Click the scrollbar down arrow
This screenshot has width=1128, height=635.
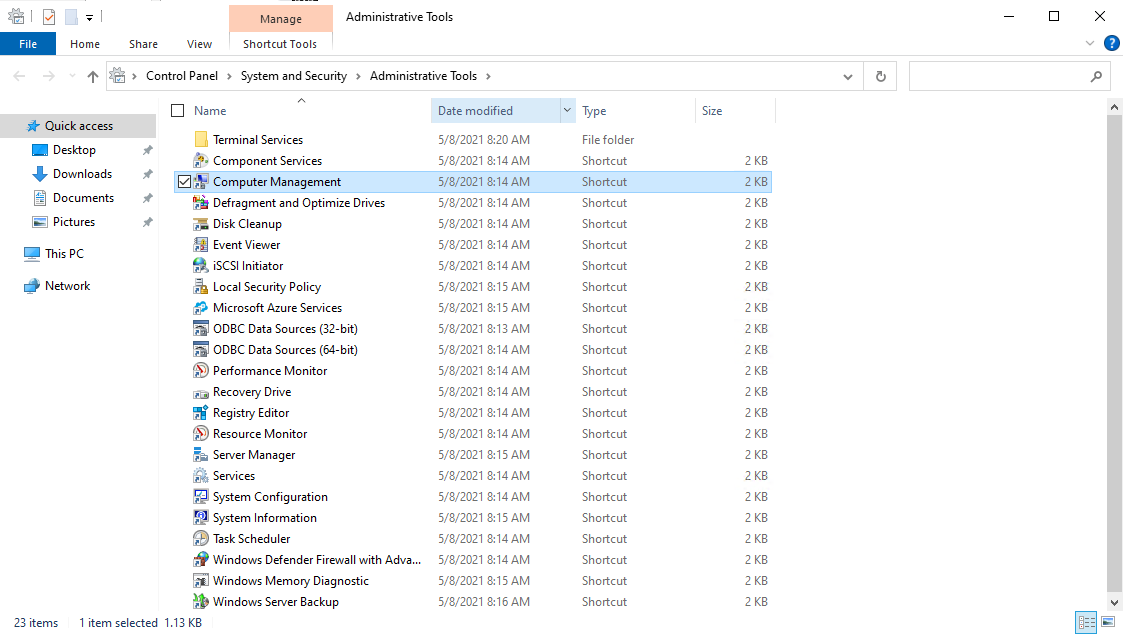(x=1114, y=603)
